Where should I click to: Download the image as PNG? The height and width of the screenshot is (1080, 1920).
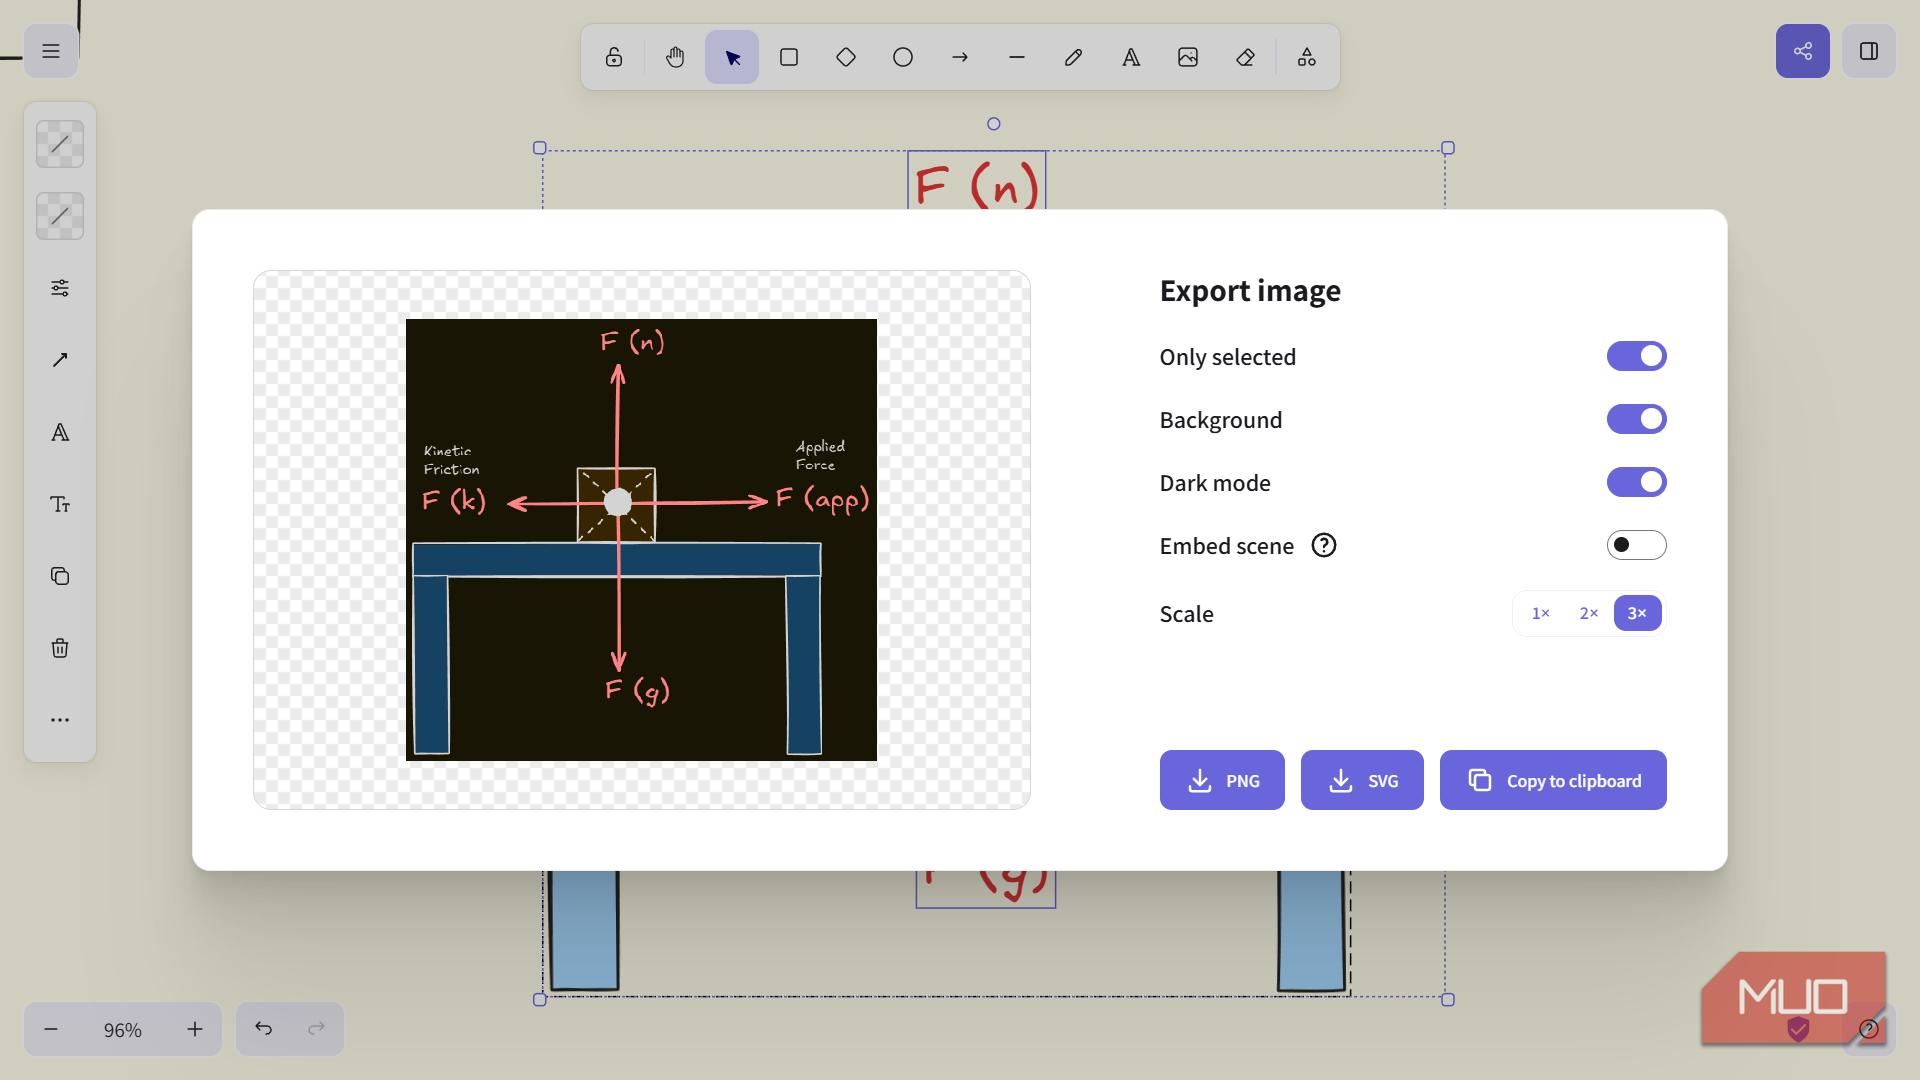pos(1222,780)
